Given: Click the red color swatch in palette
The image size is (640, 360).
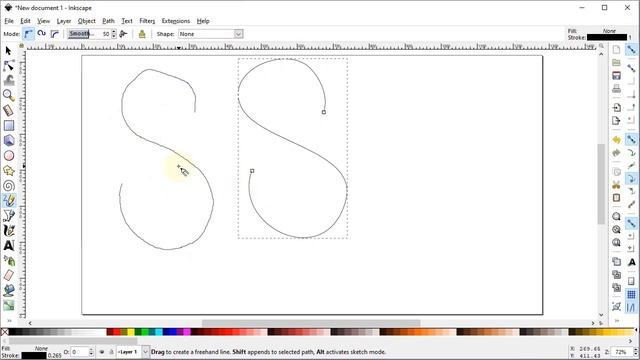Looking at the screenshot, I should click(x=116, y=332).
